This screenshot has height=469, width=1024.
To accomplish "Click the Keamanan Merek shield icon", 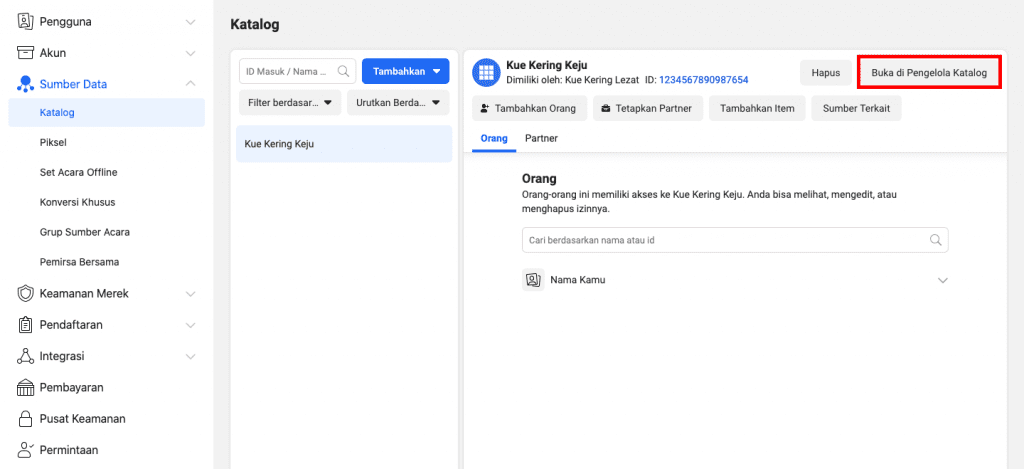I will click(x=26, y=294).
